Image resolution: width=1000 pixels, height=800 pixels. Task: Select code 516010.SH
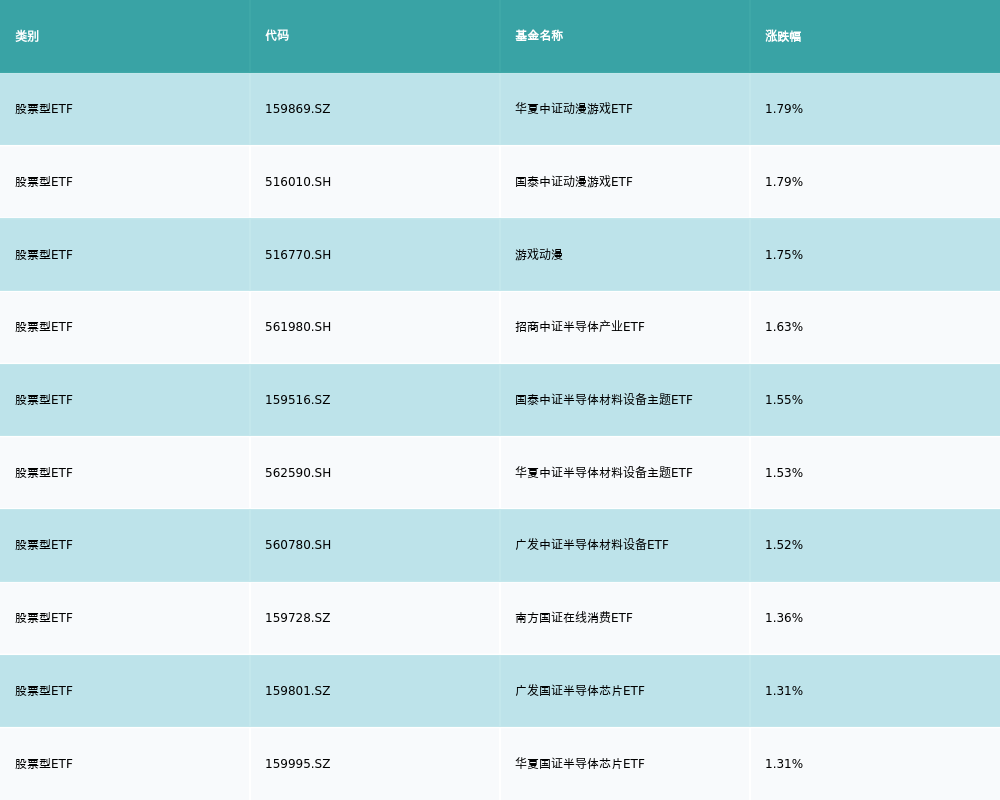click(x=298, y=182)
